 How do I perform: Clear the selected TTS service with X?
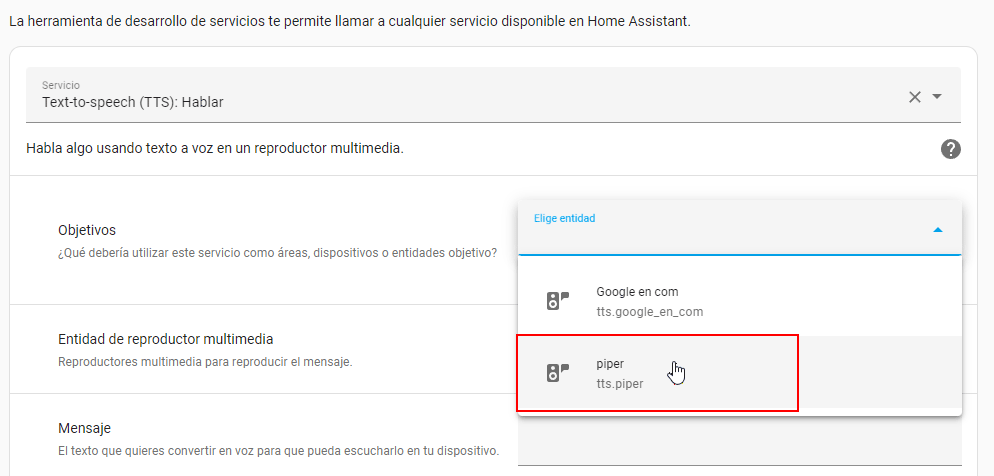(x=914, y=97)
